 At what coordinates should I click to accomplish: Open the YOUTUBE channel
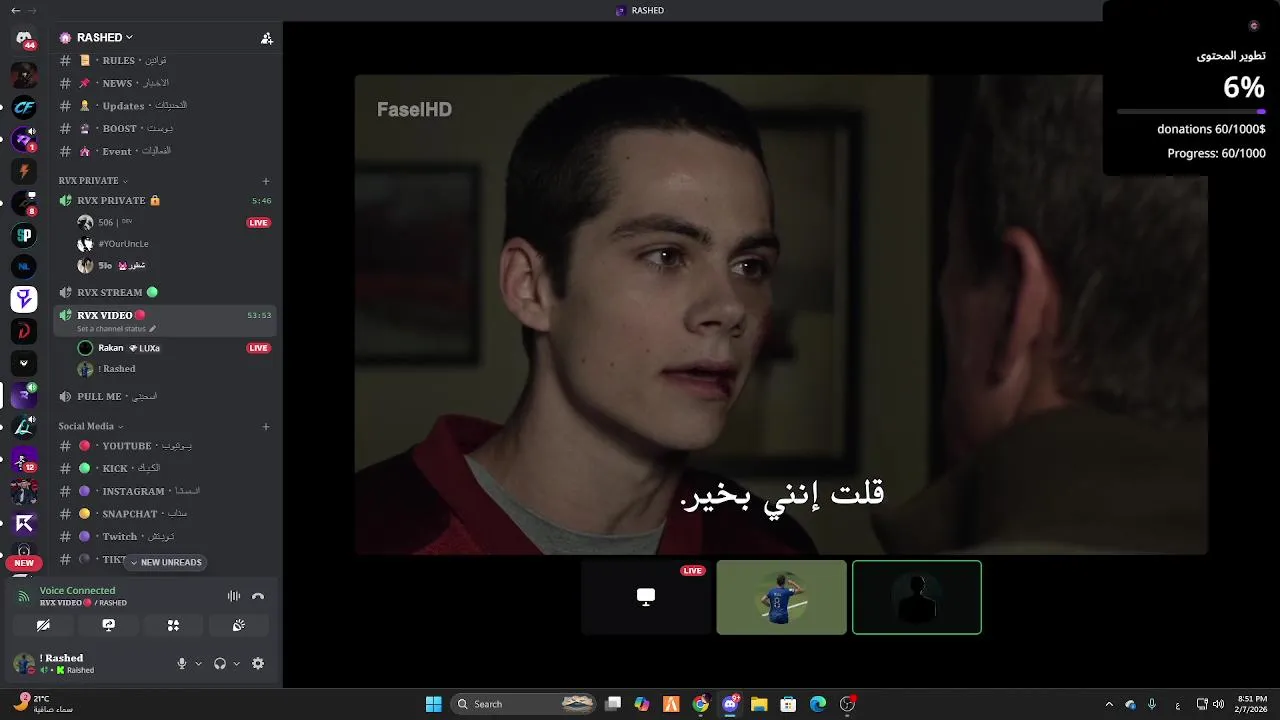165,446
